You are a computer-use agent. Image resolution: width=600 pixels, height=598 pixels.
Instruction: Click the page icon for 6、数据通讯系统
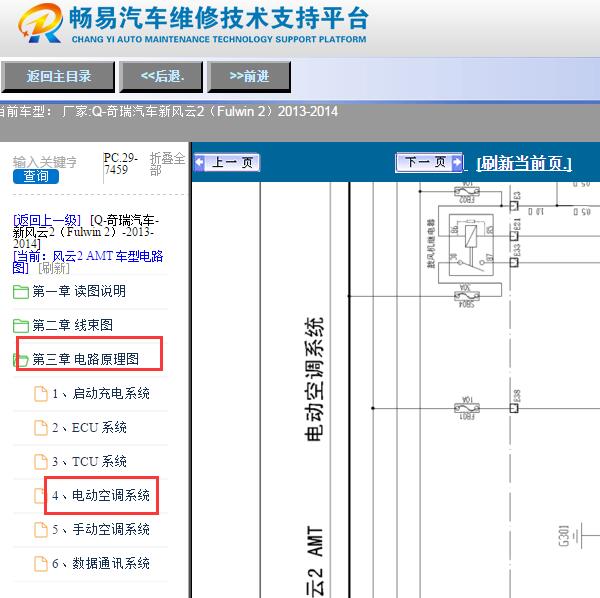pyautogui.click(x=41, y=564)
